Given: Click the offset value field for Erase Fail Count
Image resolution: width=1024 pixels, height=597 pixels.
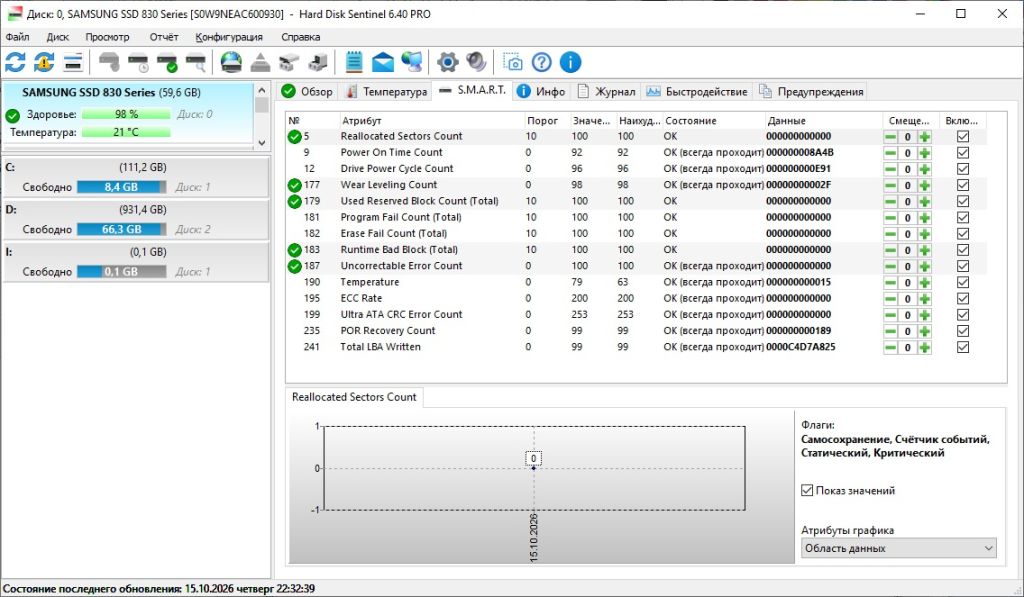Looking at the screenshot, I should coord(907,234).
